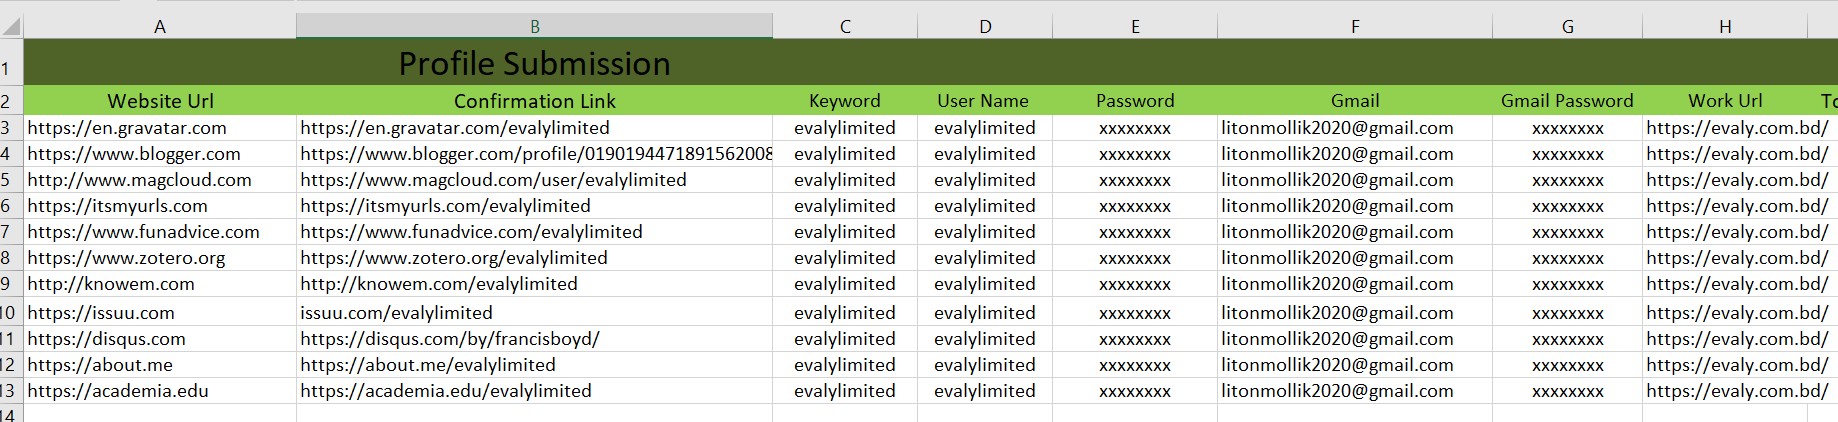Viewport: 1838px width, 422px height.
Task: Open the disqus.com/by/francisboyd link
Action: [450, 339]
